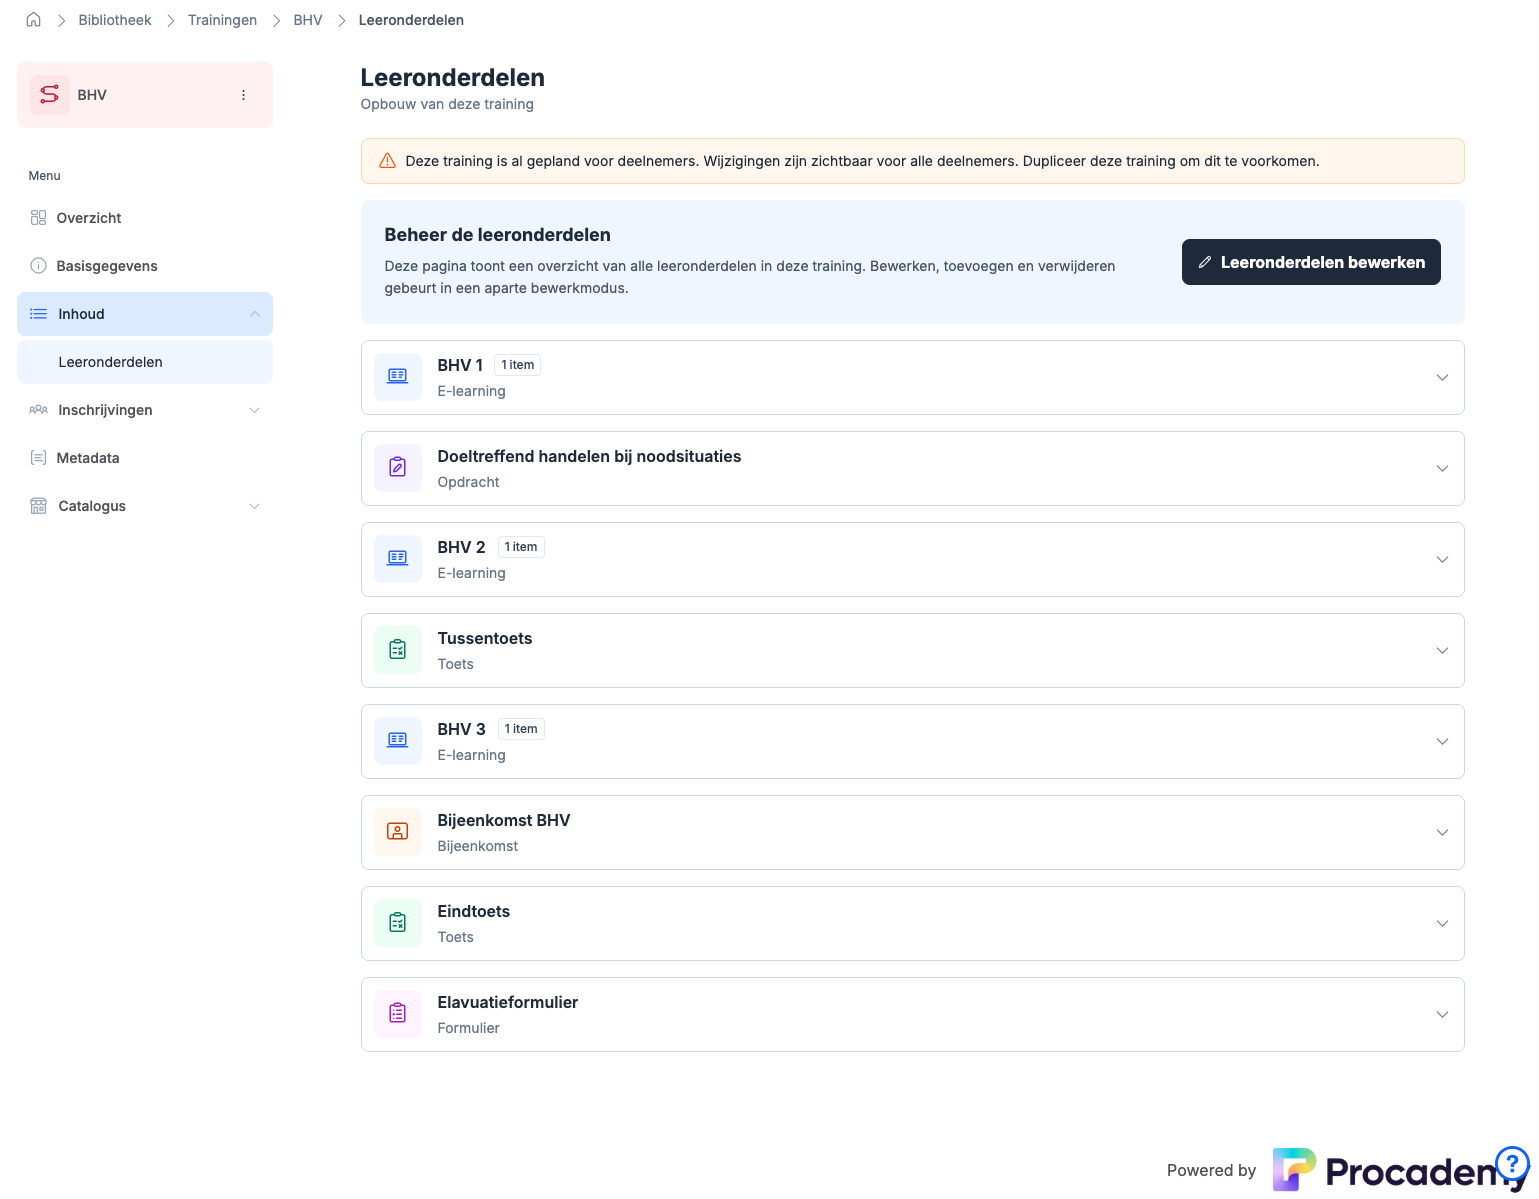Expand the Catalogus sidebar menu
This screenshot has width=1539, height=1199.
(254, 506)
